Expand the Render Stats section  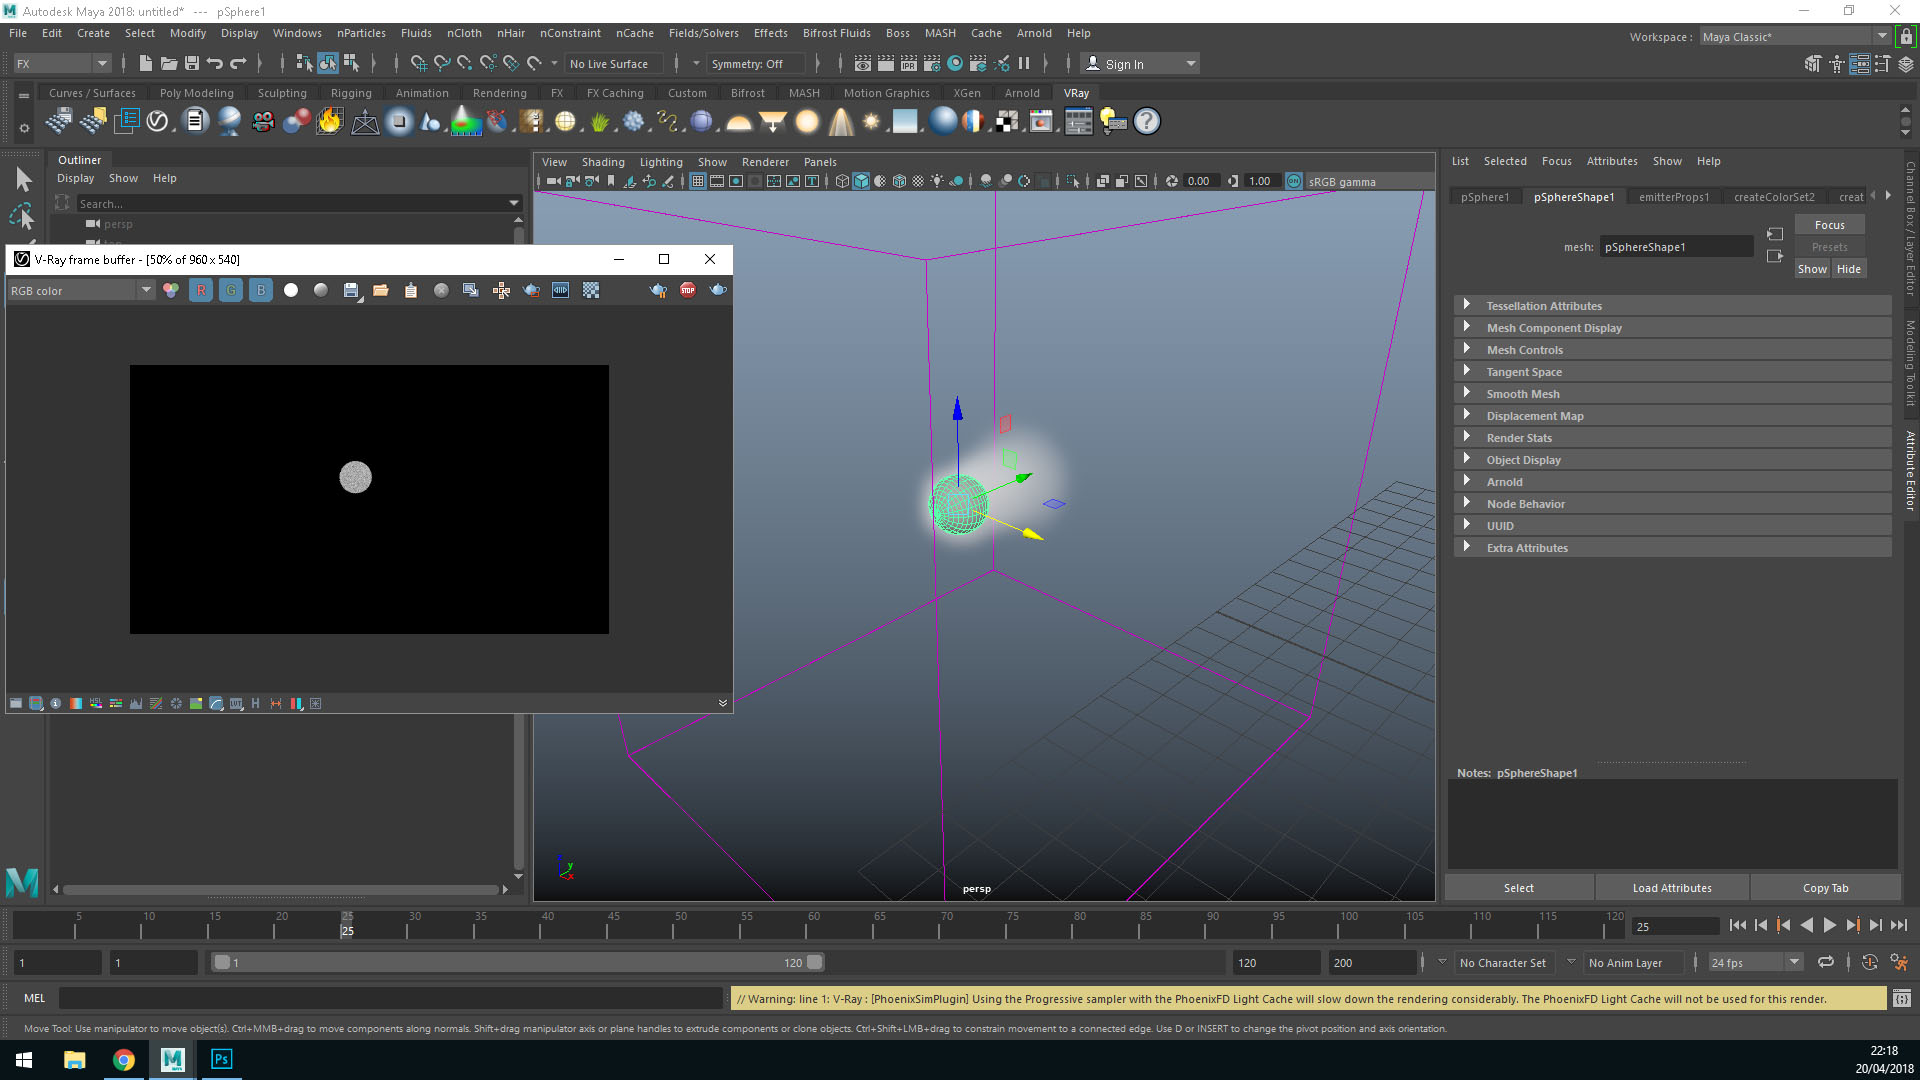click(1672, 438)
